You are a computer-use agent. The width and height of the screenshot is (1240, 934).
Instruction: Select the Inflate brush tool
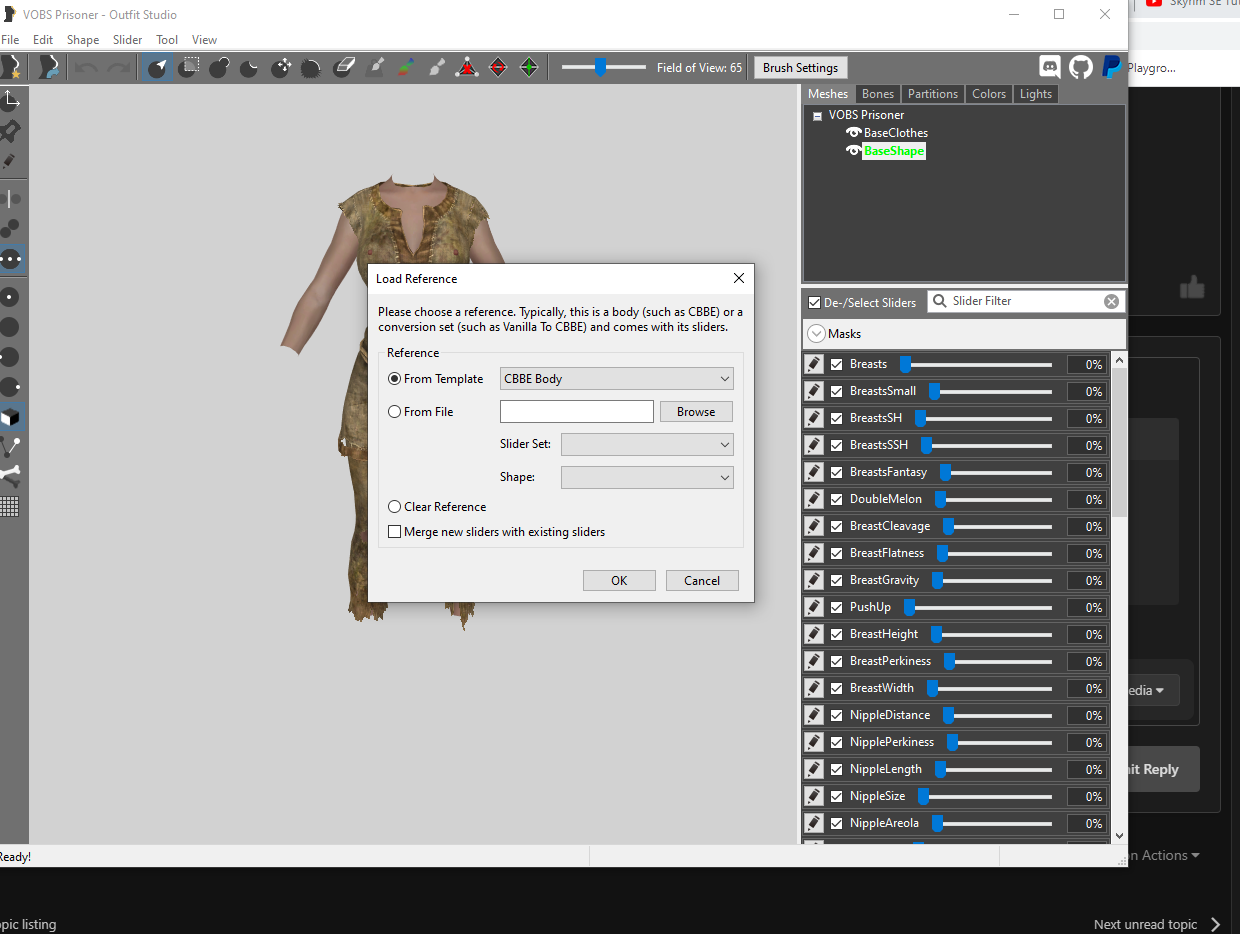[220, 67]
